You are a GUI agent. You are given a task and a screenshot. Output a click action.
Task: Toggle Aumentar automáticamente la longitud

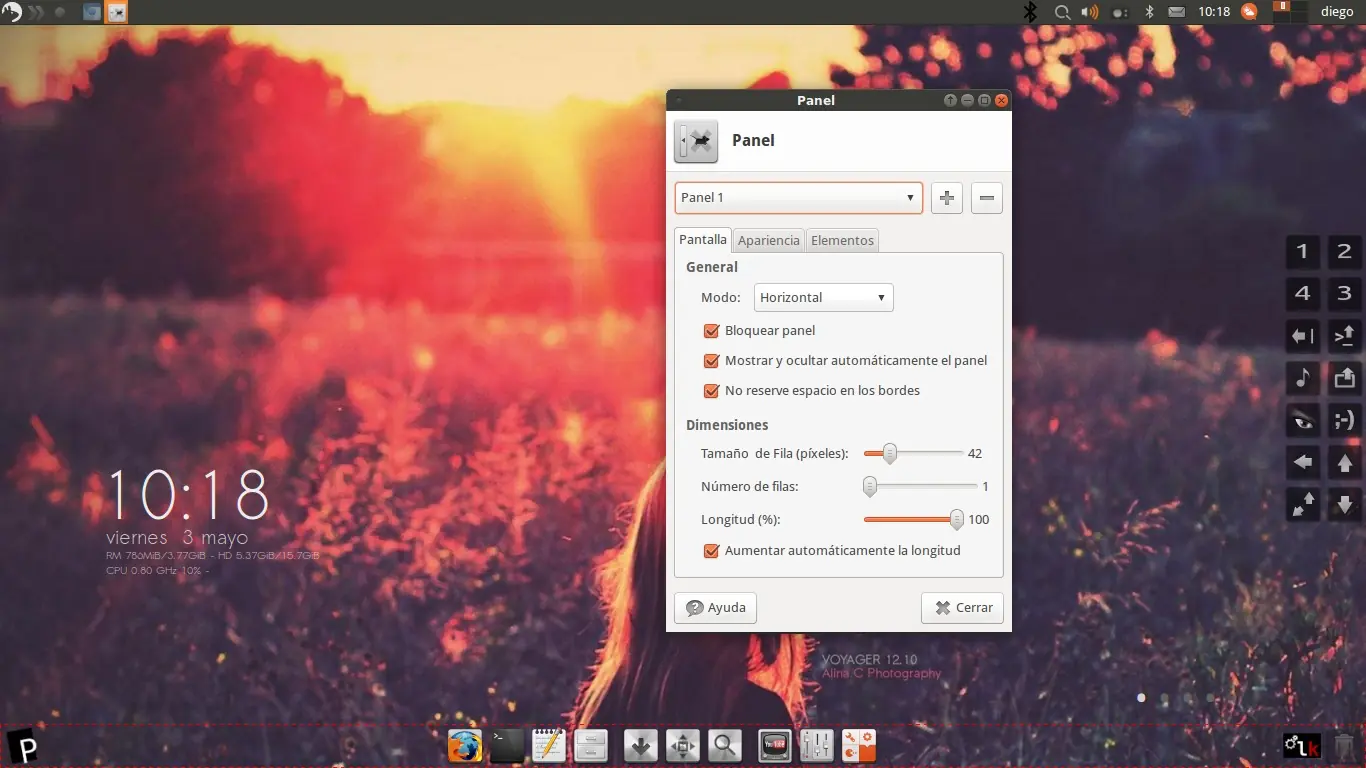tap(712, 551)
